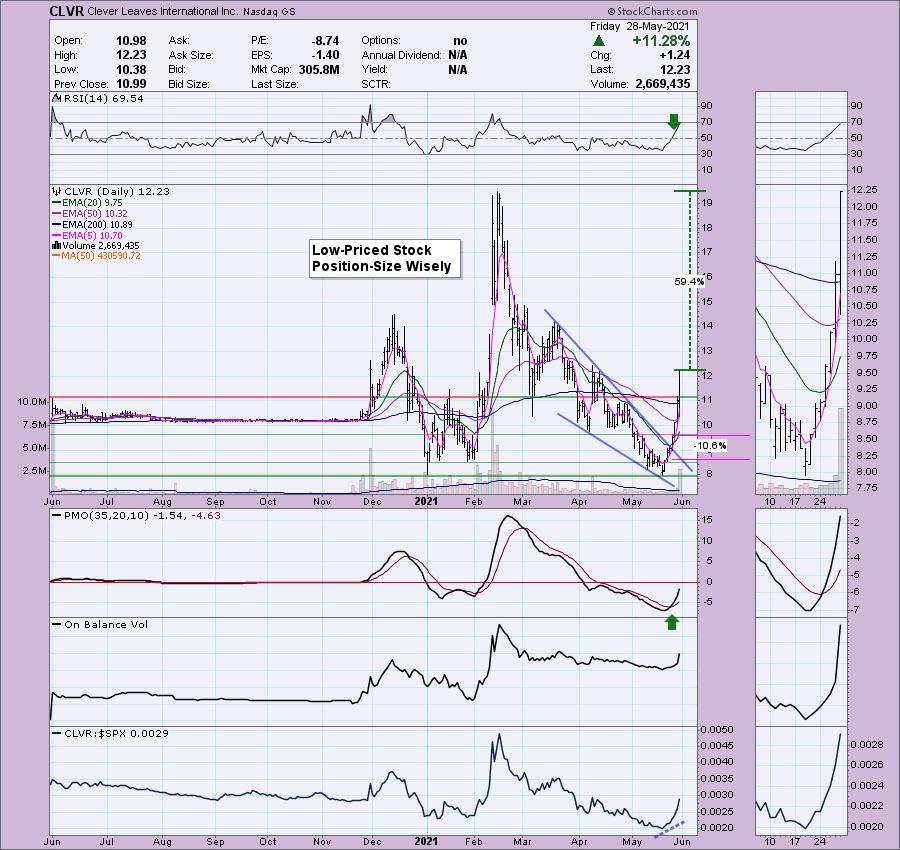Click the 10.0M volume axis label
This screenshot has height=850, width=900.
[32, 402]
